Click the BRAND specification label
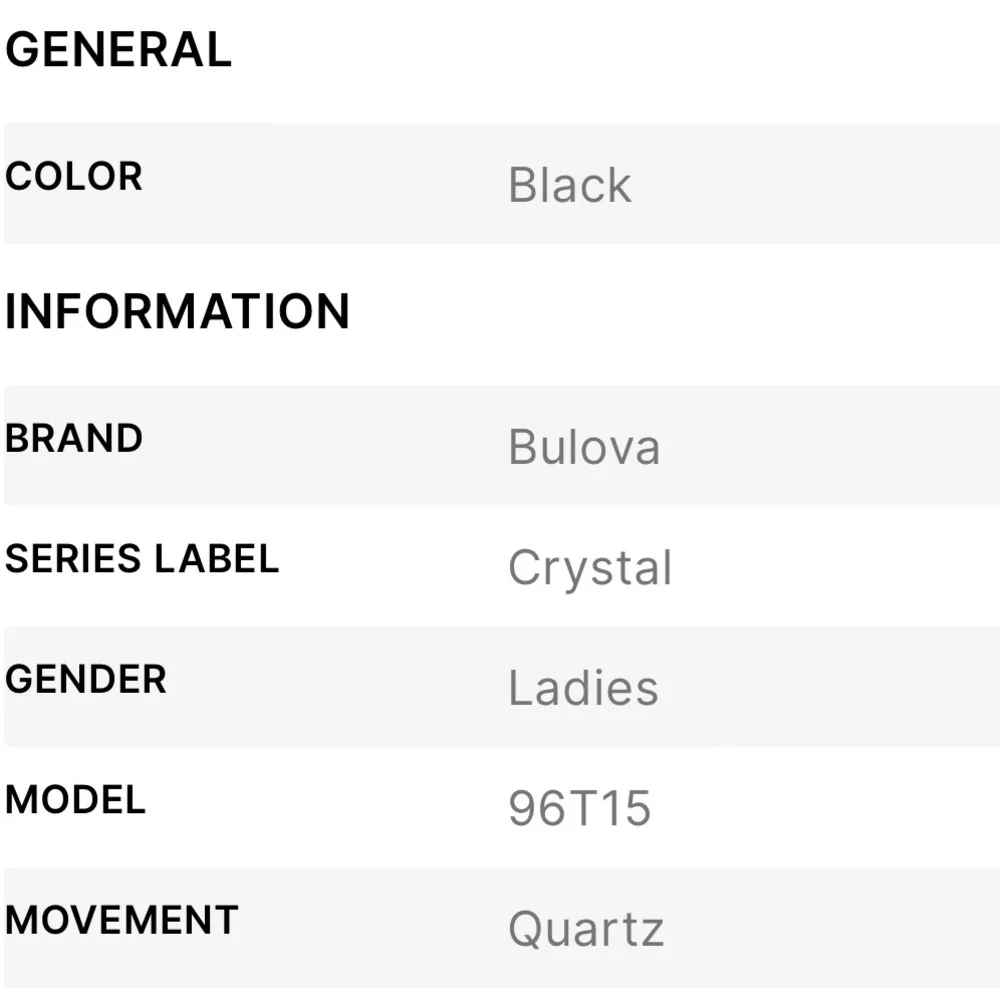This screenshot has width=1000, height=1000. (x=74, y=439)
